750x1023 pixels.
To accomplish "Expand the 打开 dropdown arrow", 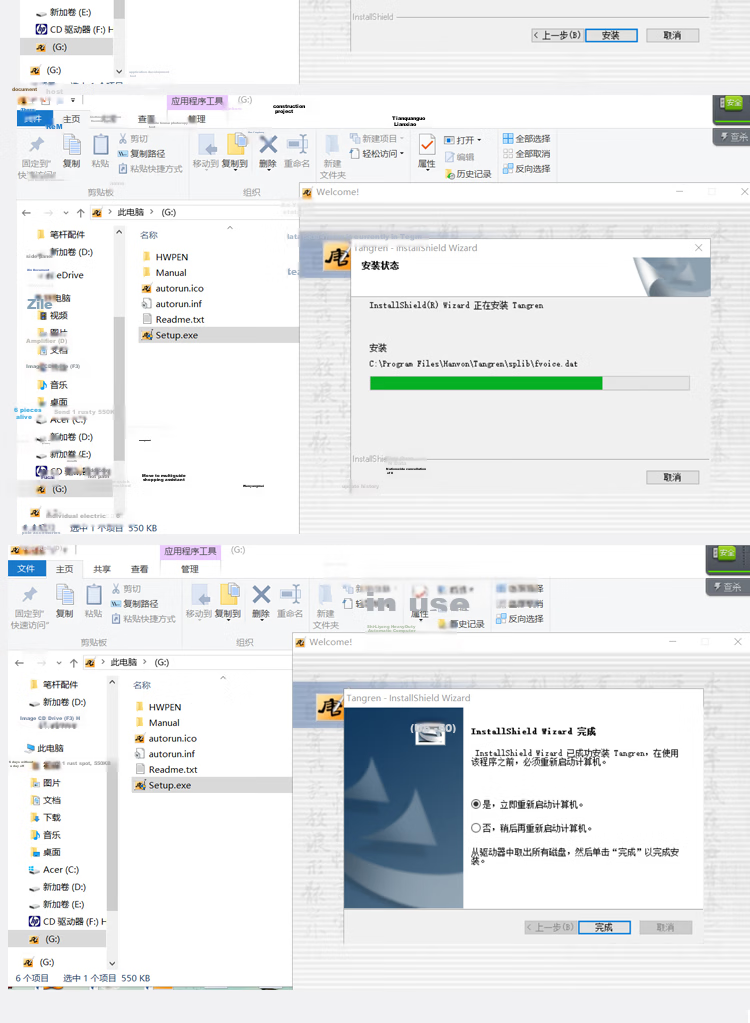I will coord(479,140).
